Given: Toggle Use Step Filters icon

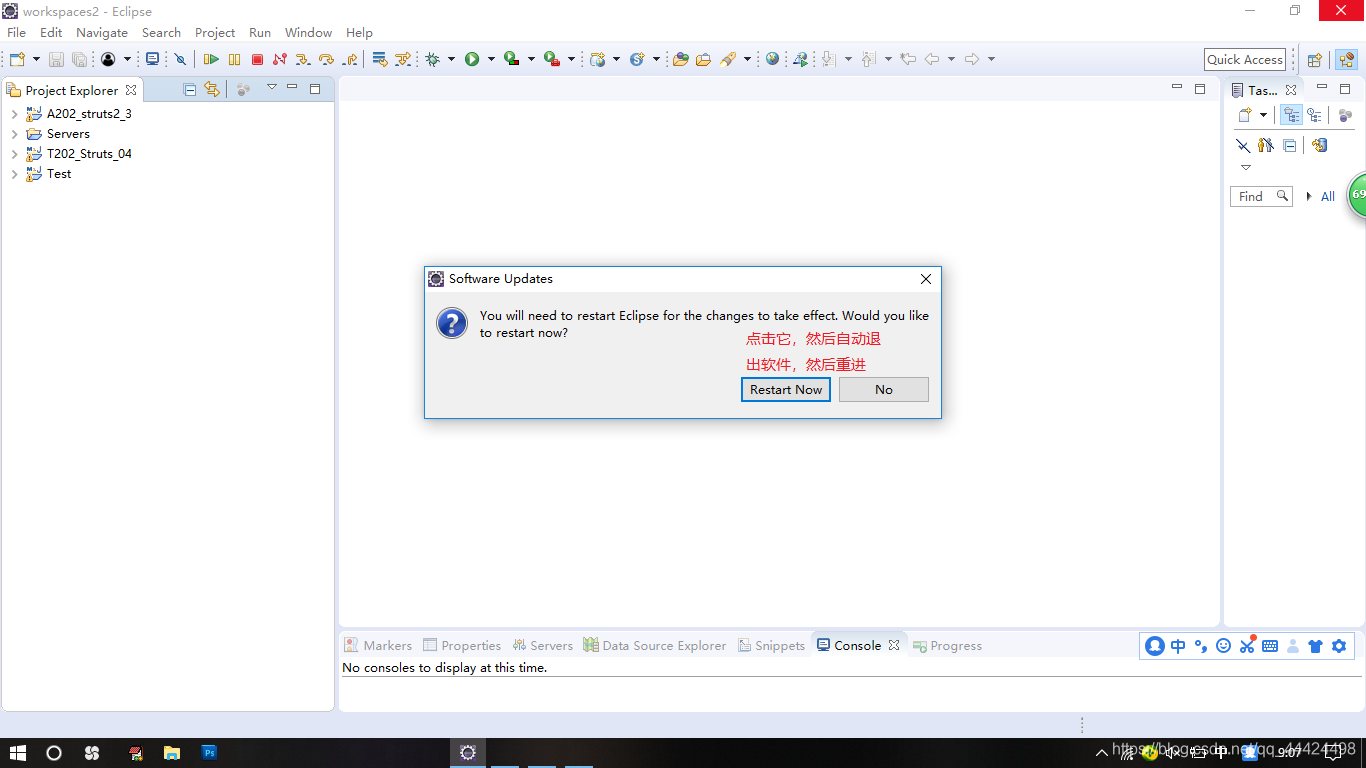Looking at the screenshot, I should coord(403,59).
